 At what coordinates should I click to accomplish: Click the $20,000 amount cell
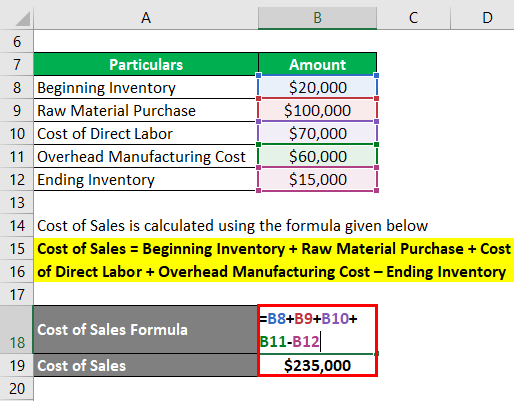pos(317,88)
